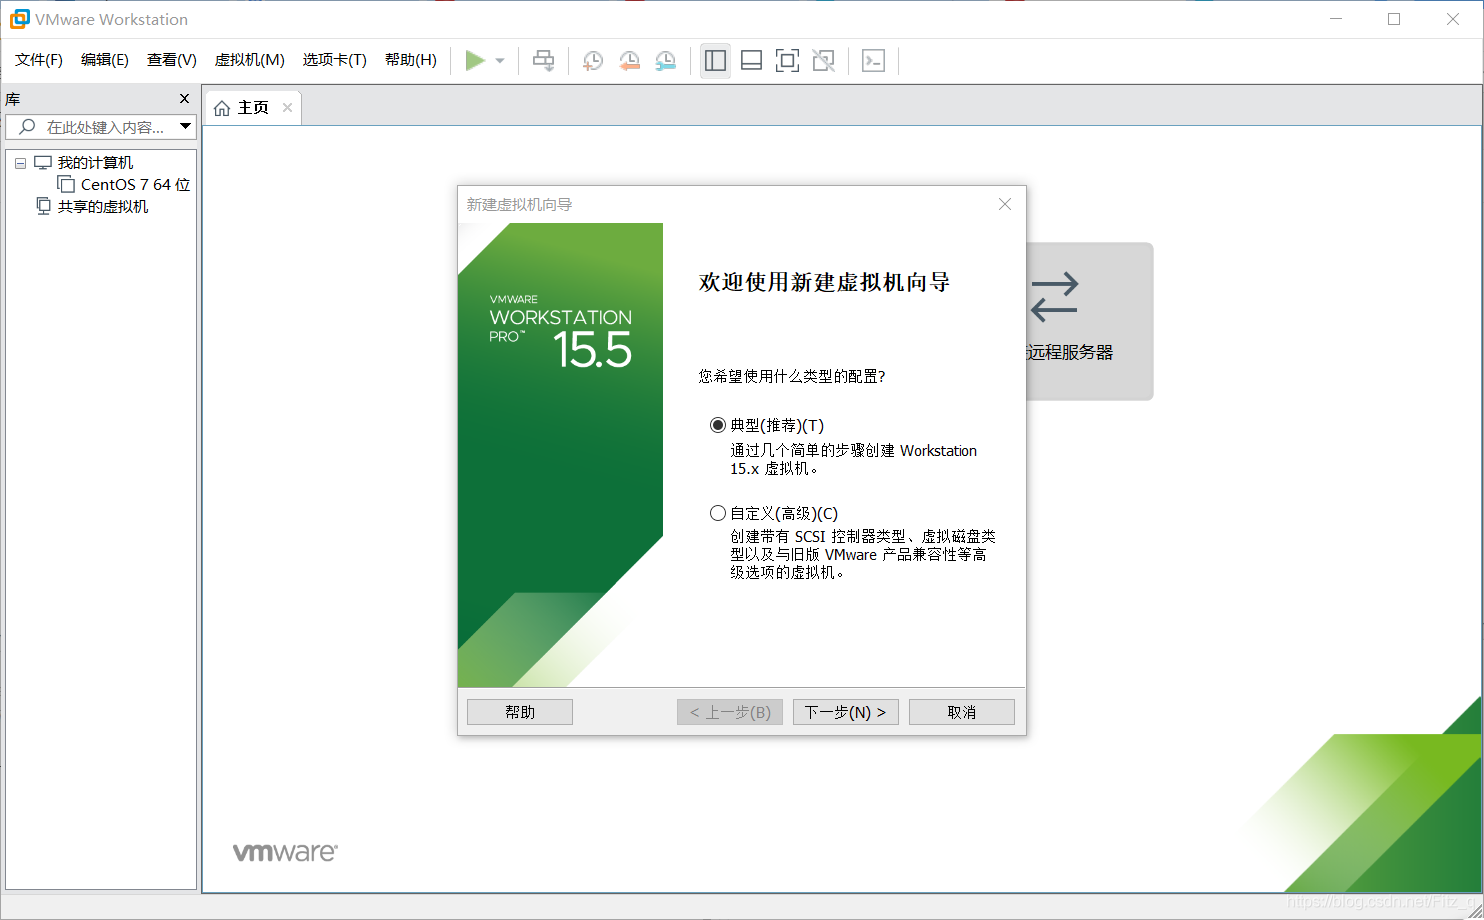
Task: Close the Home (主页) tab
Action: (287, 107)
